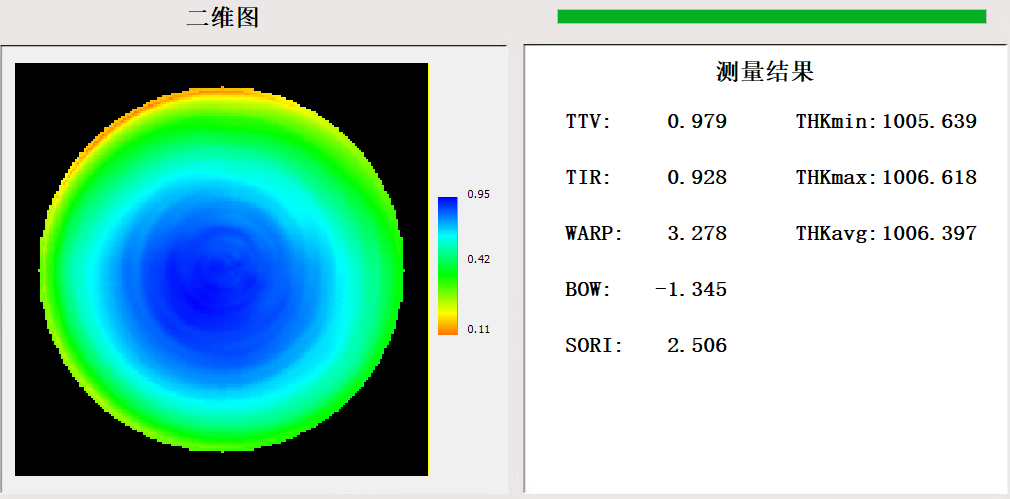Select the 0.42 midpoint scale label
The height and width of the screenshot is (499, 1010).
pyautogui.click(x=478, y=259)
